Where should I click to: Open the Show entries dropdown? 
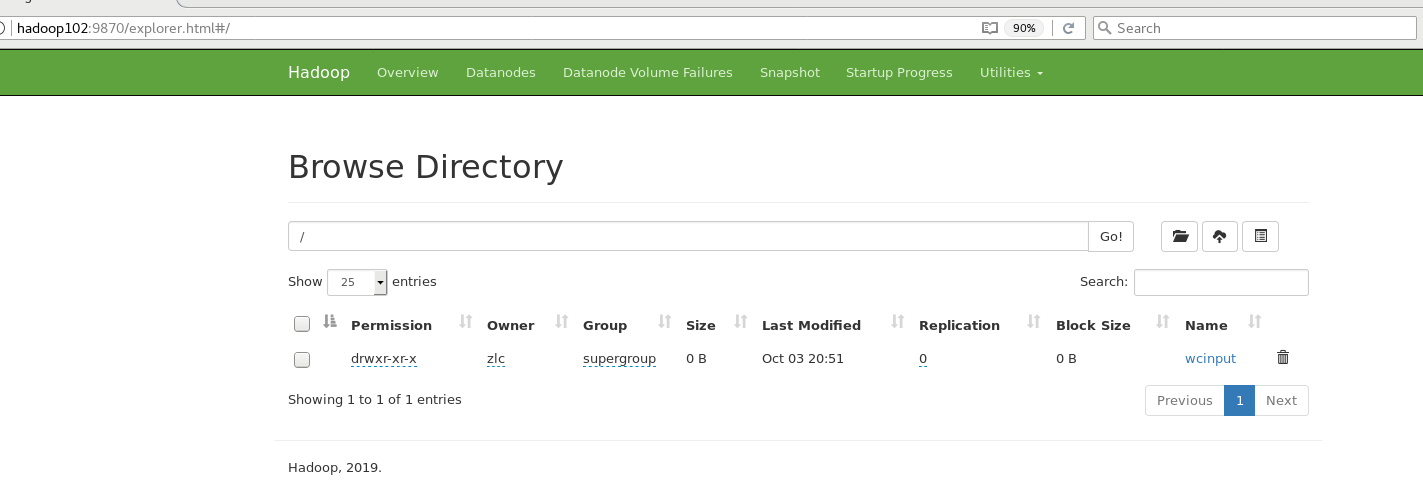point(357,282)
